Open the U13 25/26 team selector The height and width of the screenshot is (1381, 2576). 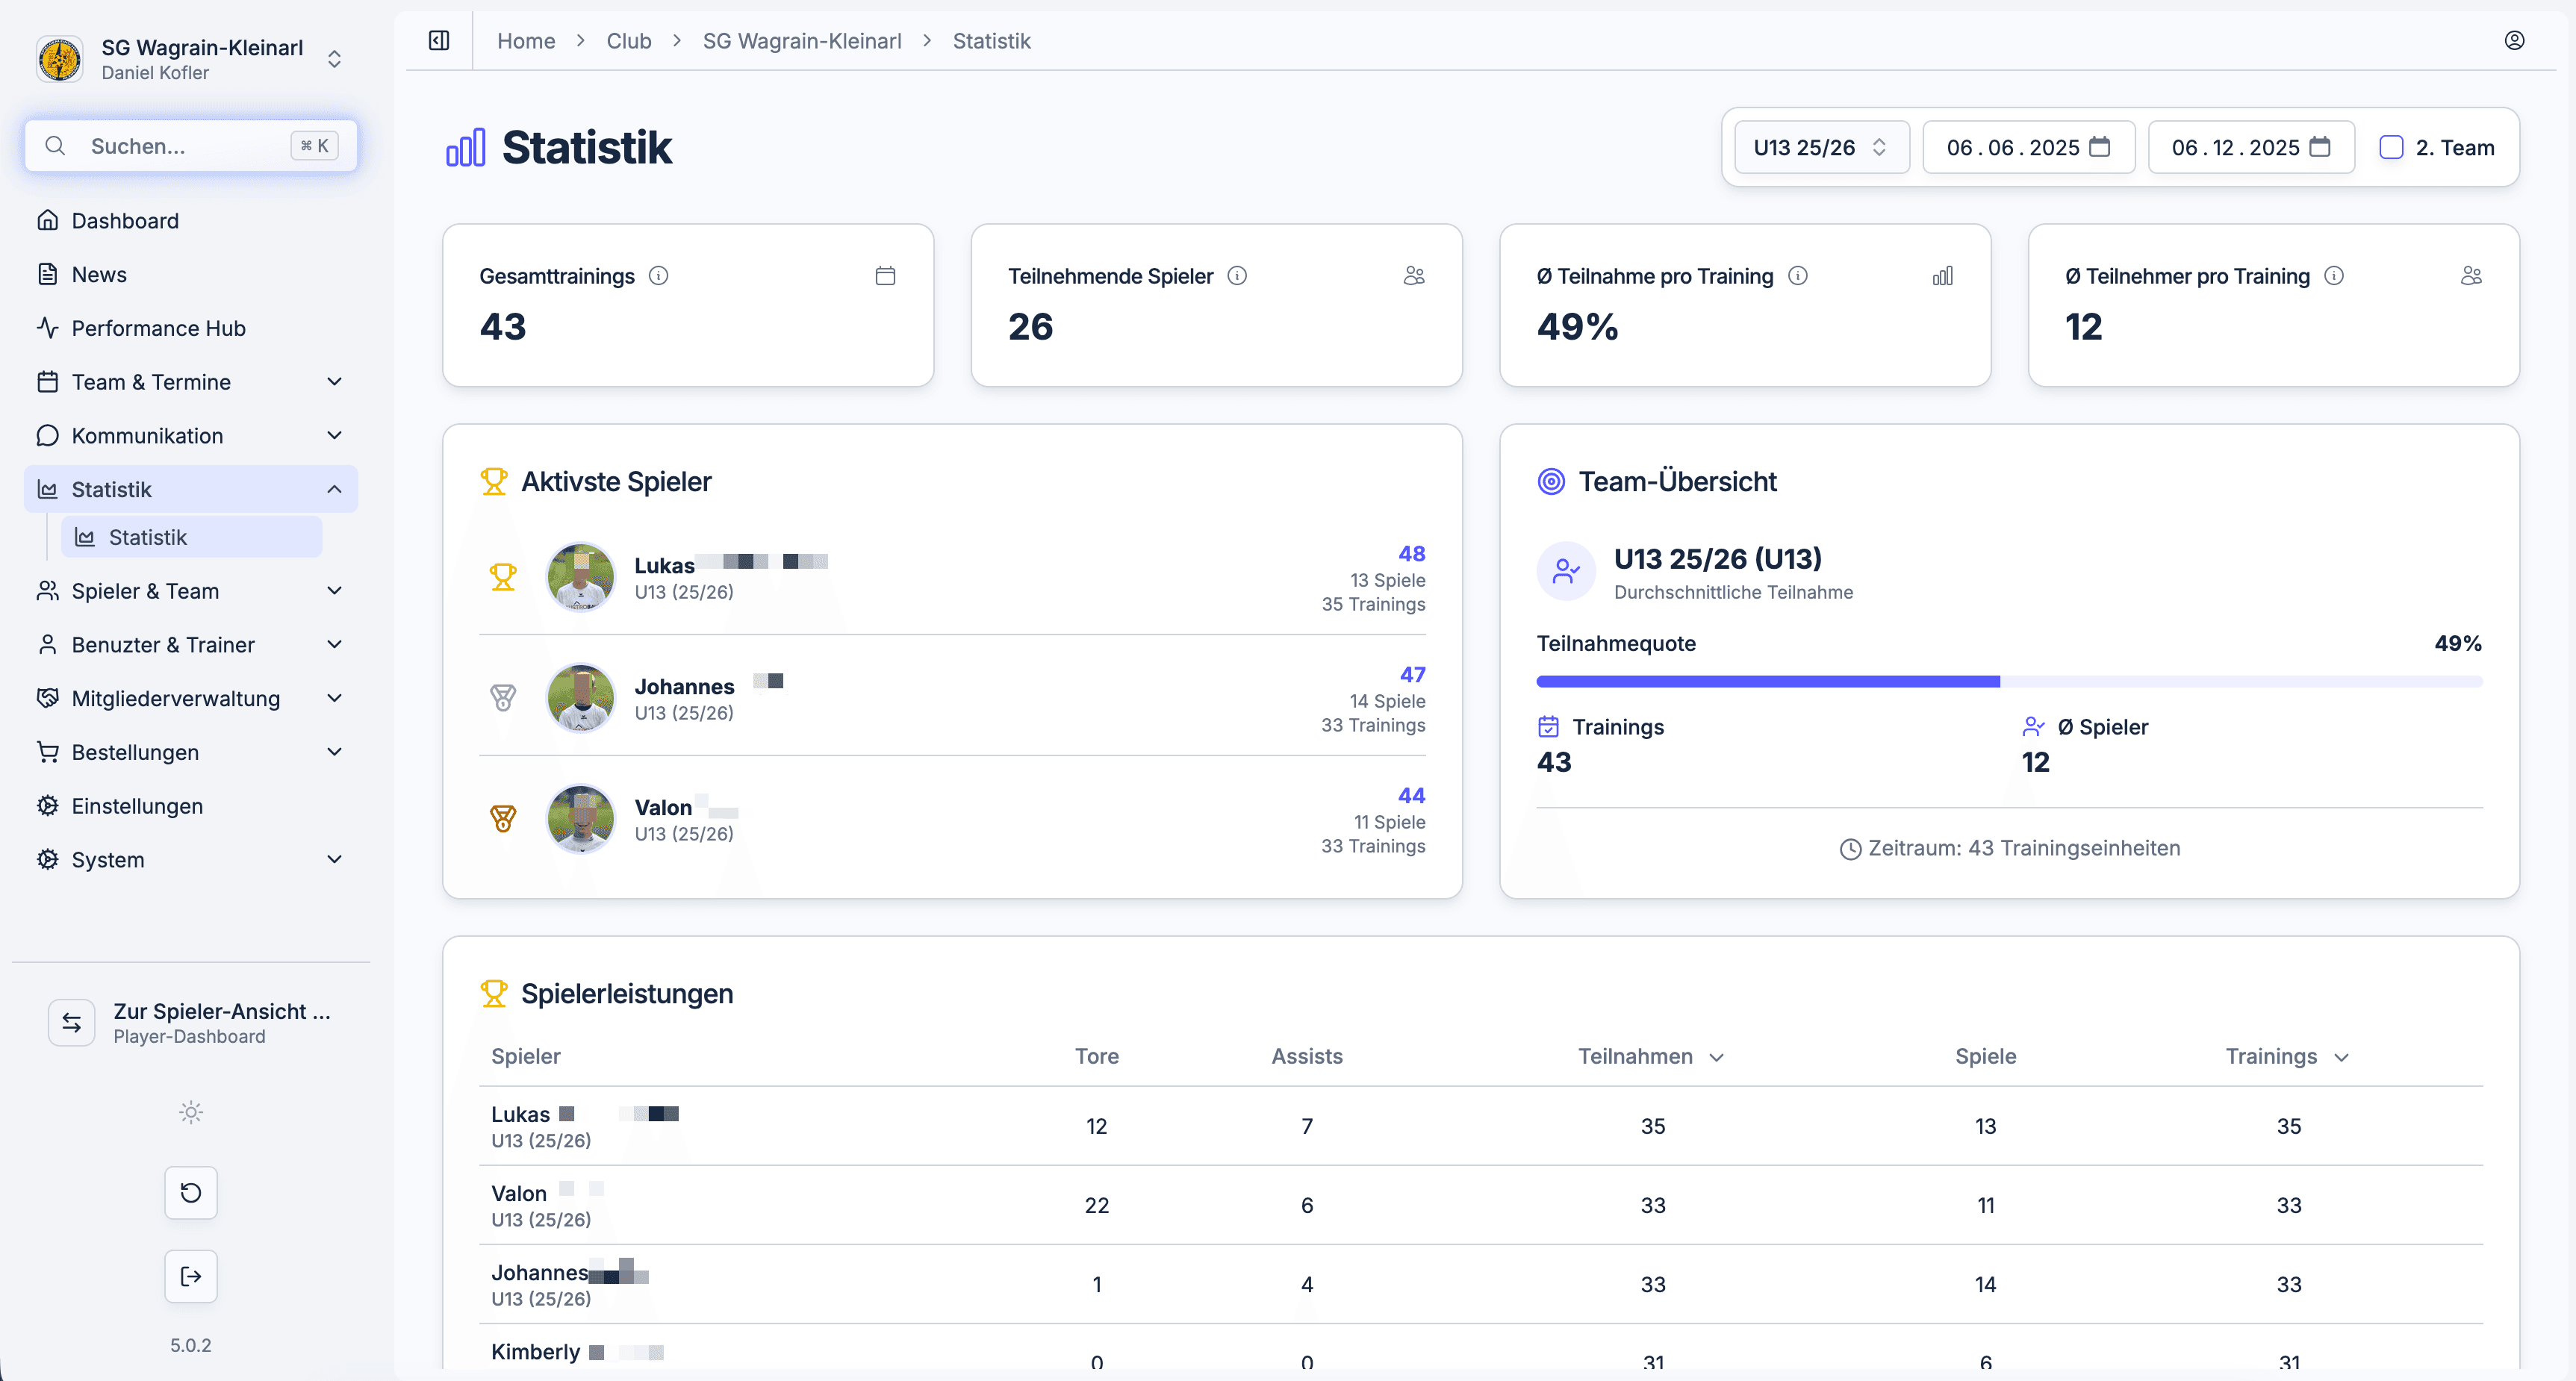point(1821,148)
